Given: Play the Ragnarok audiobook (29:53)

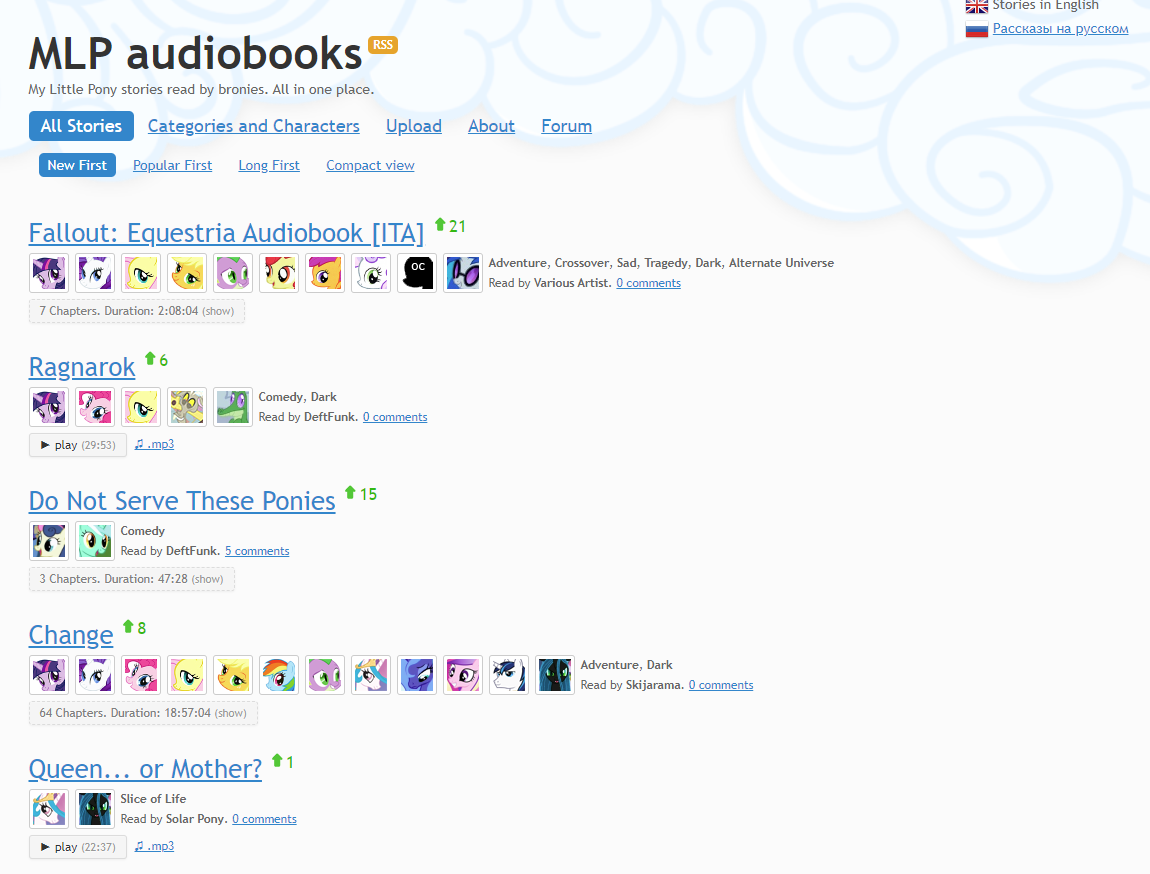Looking at the screenshot, I should click(x=78, y=445).
